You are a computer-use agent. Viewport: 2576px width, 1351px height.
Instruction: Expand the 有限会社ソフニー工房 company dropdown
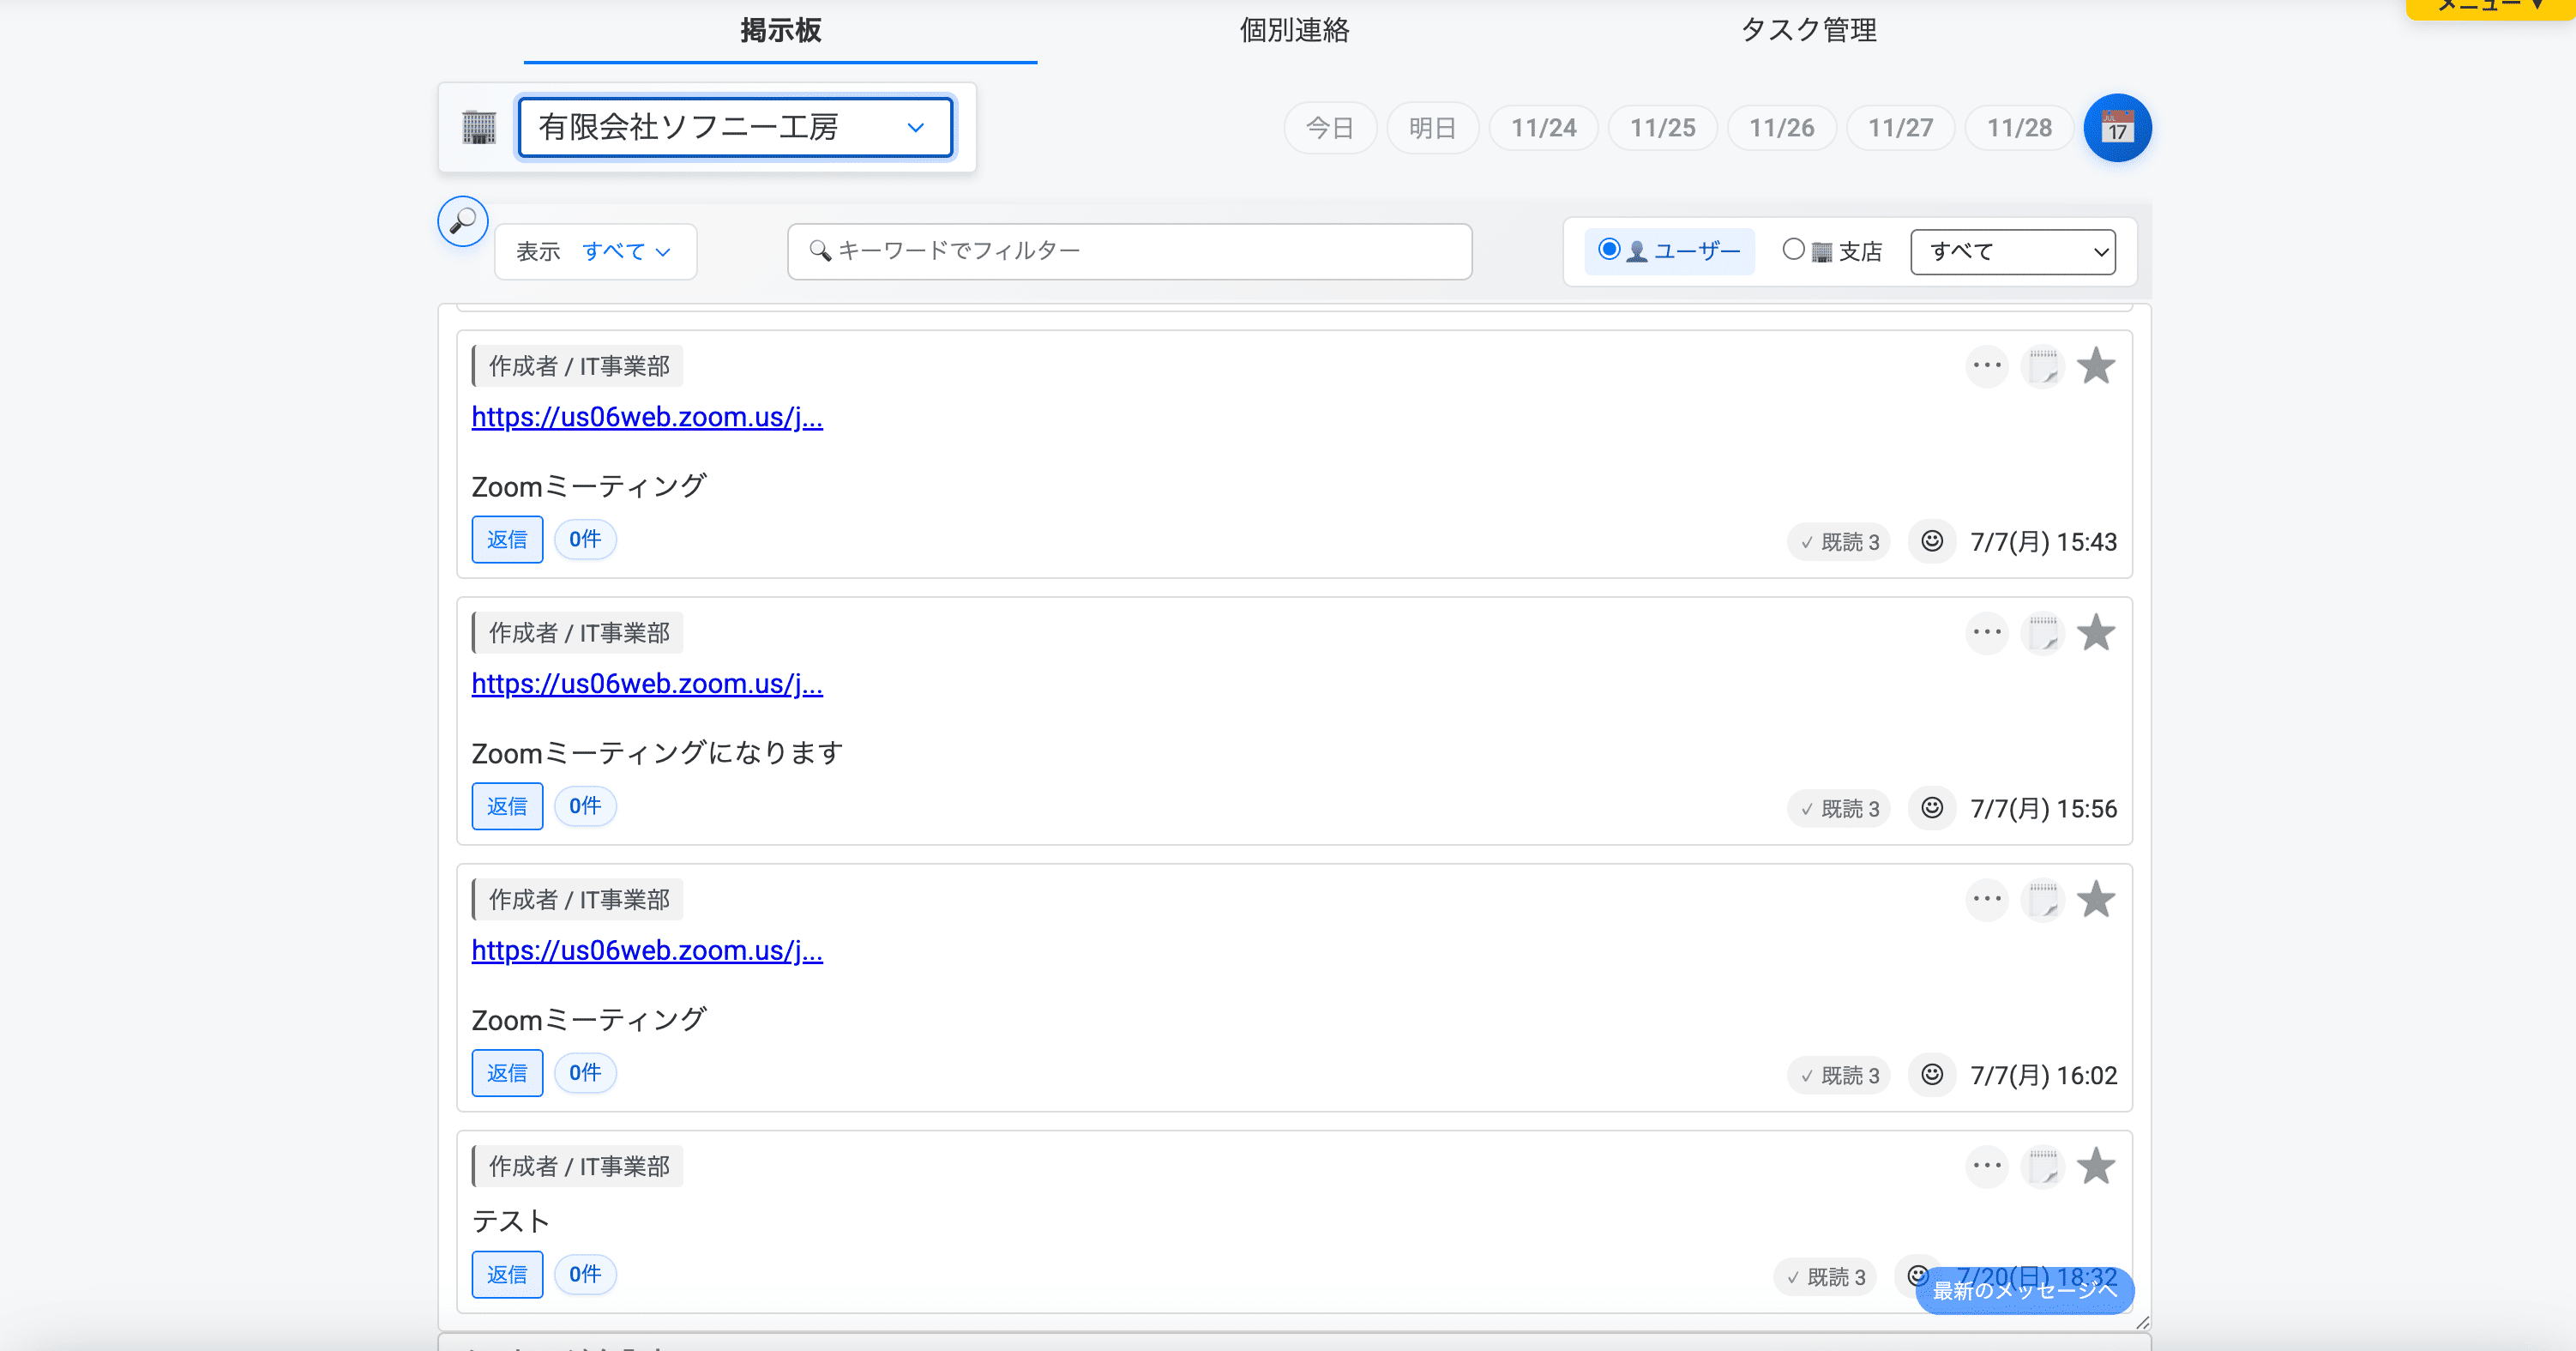tap(735, 127)
